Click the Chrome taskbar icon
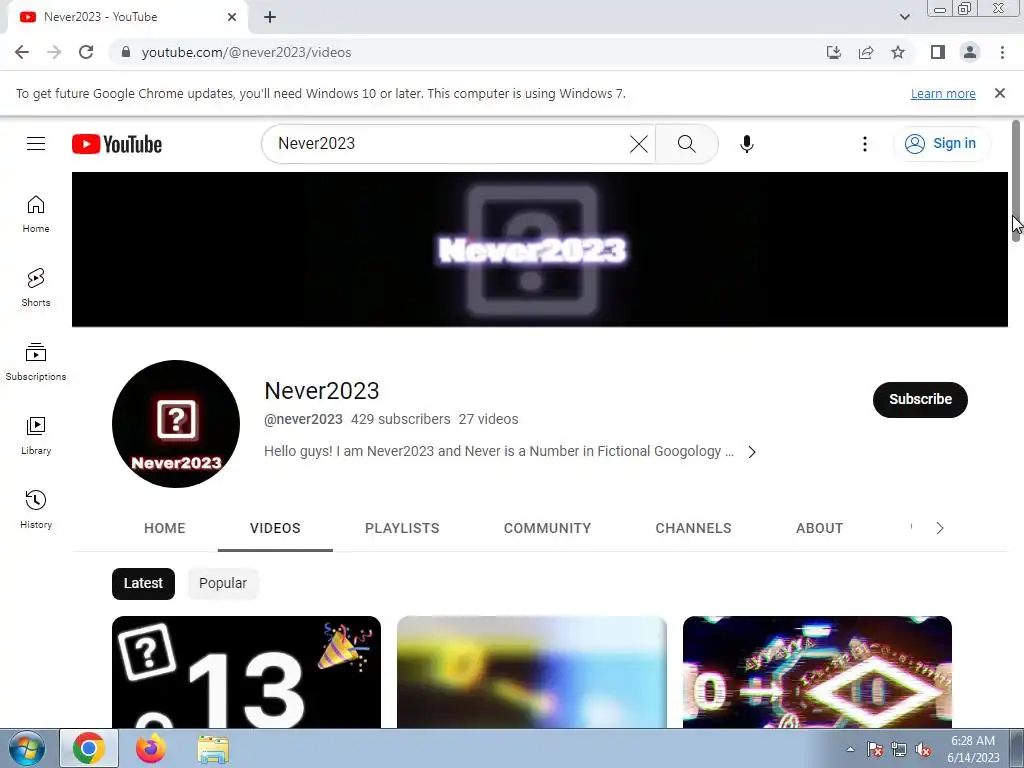Viewport: 1024px width, 768px height. coord(89,748)
